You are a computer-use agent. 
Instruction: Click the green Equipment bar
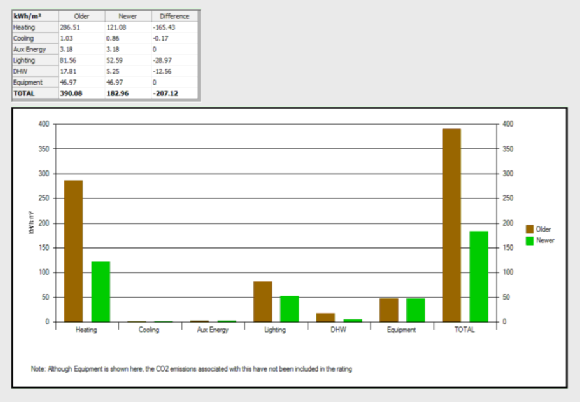tap(416, 310)
